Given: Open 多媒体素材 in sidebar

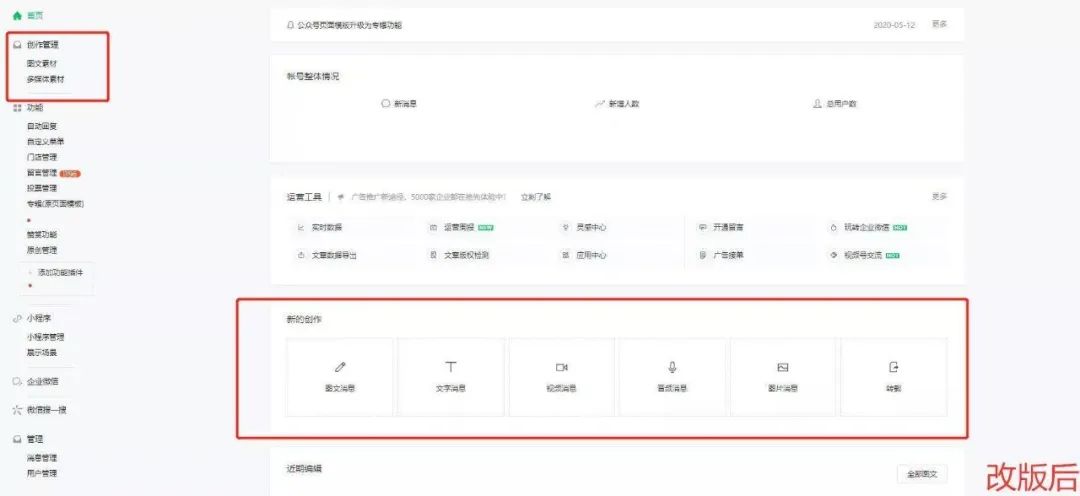Looking at the screenshot, I should coord(45,79).
